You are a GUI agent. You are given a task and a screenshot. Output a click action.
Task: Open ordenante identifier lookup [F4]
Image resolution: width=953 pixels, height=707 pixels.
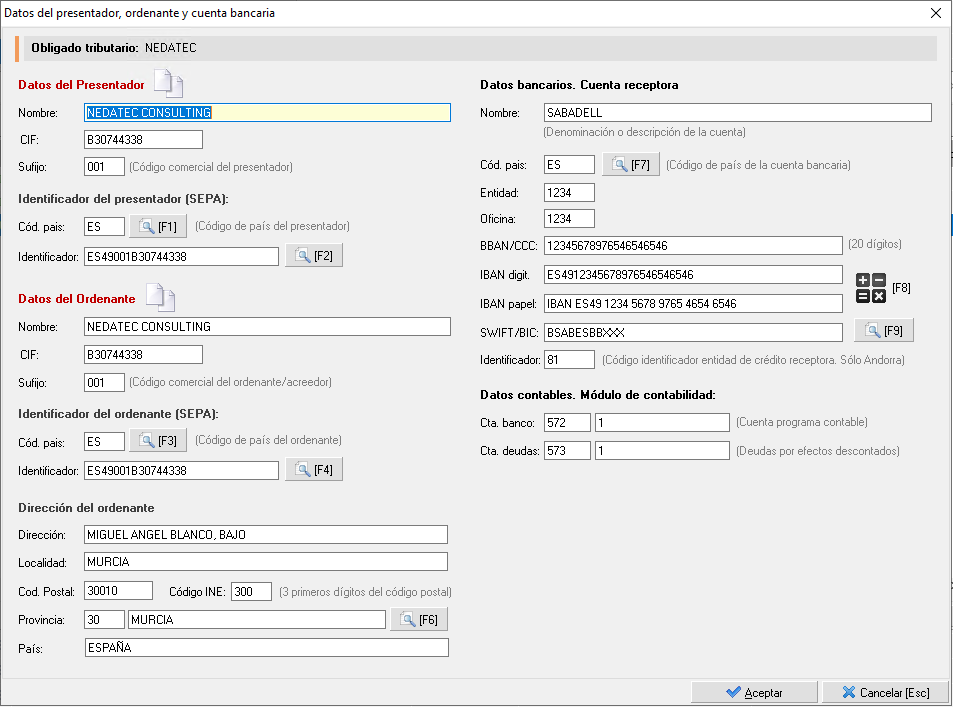(314, 470)
